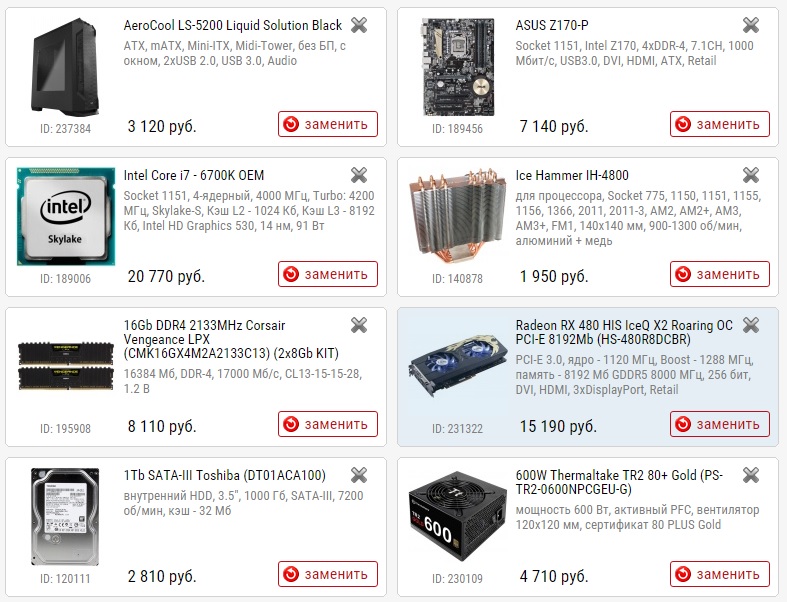Delete Radeon RX 480 card using X icon
The image size is (787, 602).
(751, 325)
